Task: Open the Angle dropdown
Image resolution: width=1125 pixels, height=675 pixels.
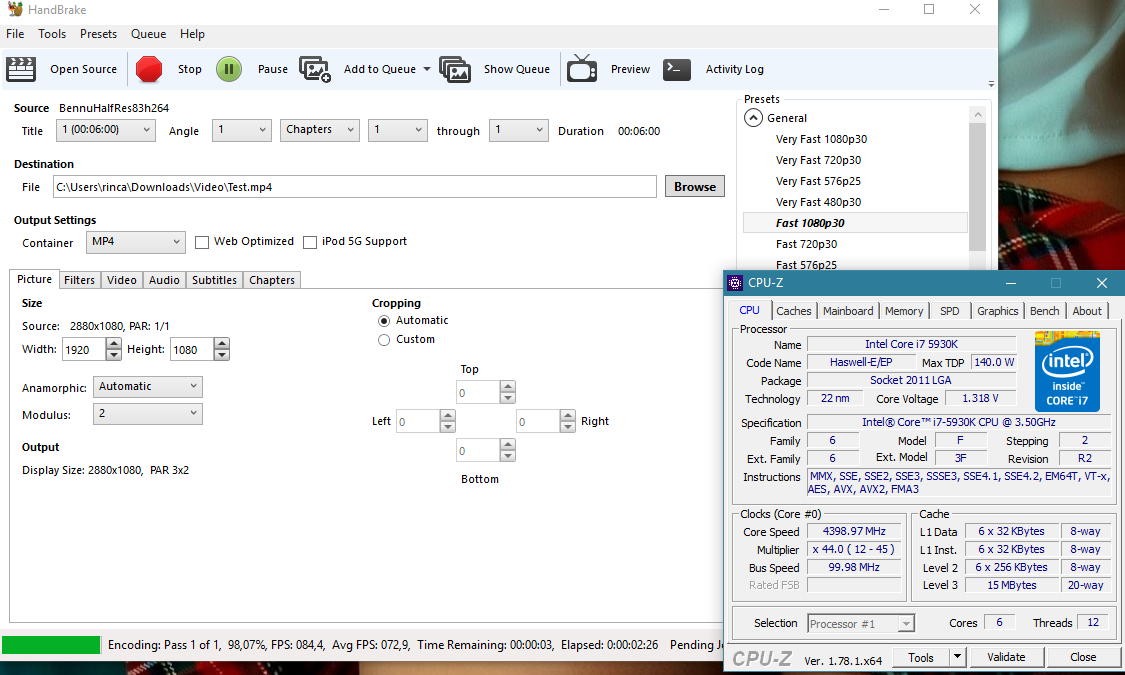Action: click(242, 130)
